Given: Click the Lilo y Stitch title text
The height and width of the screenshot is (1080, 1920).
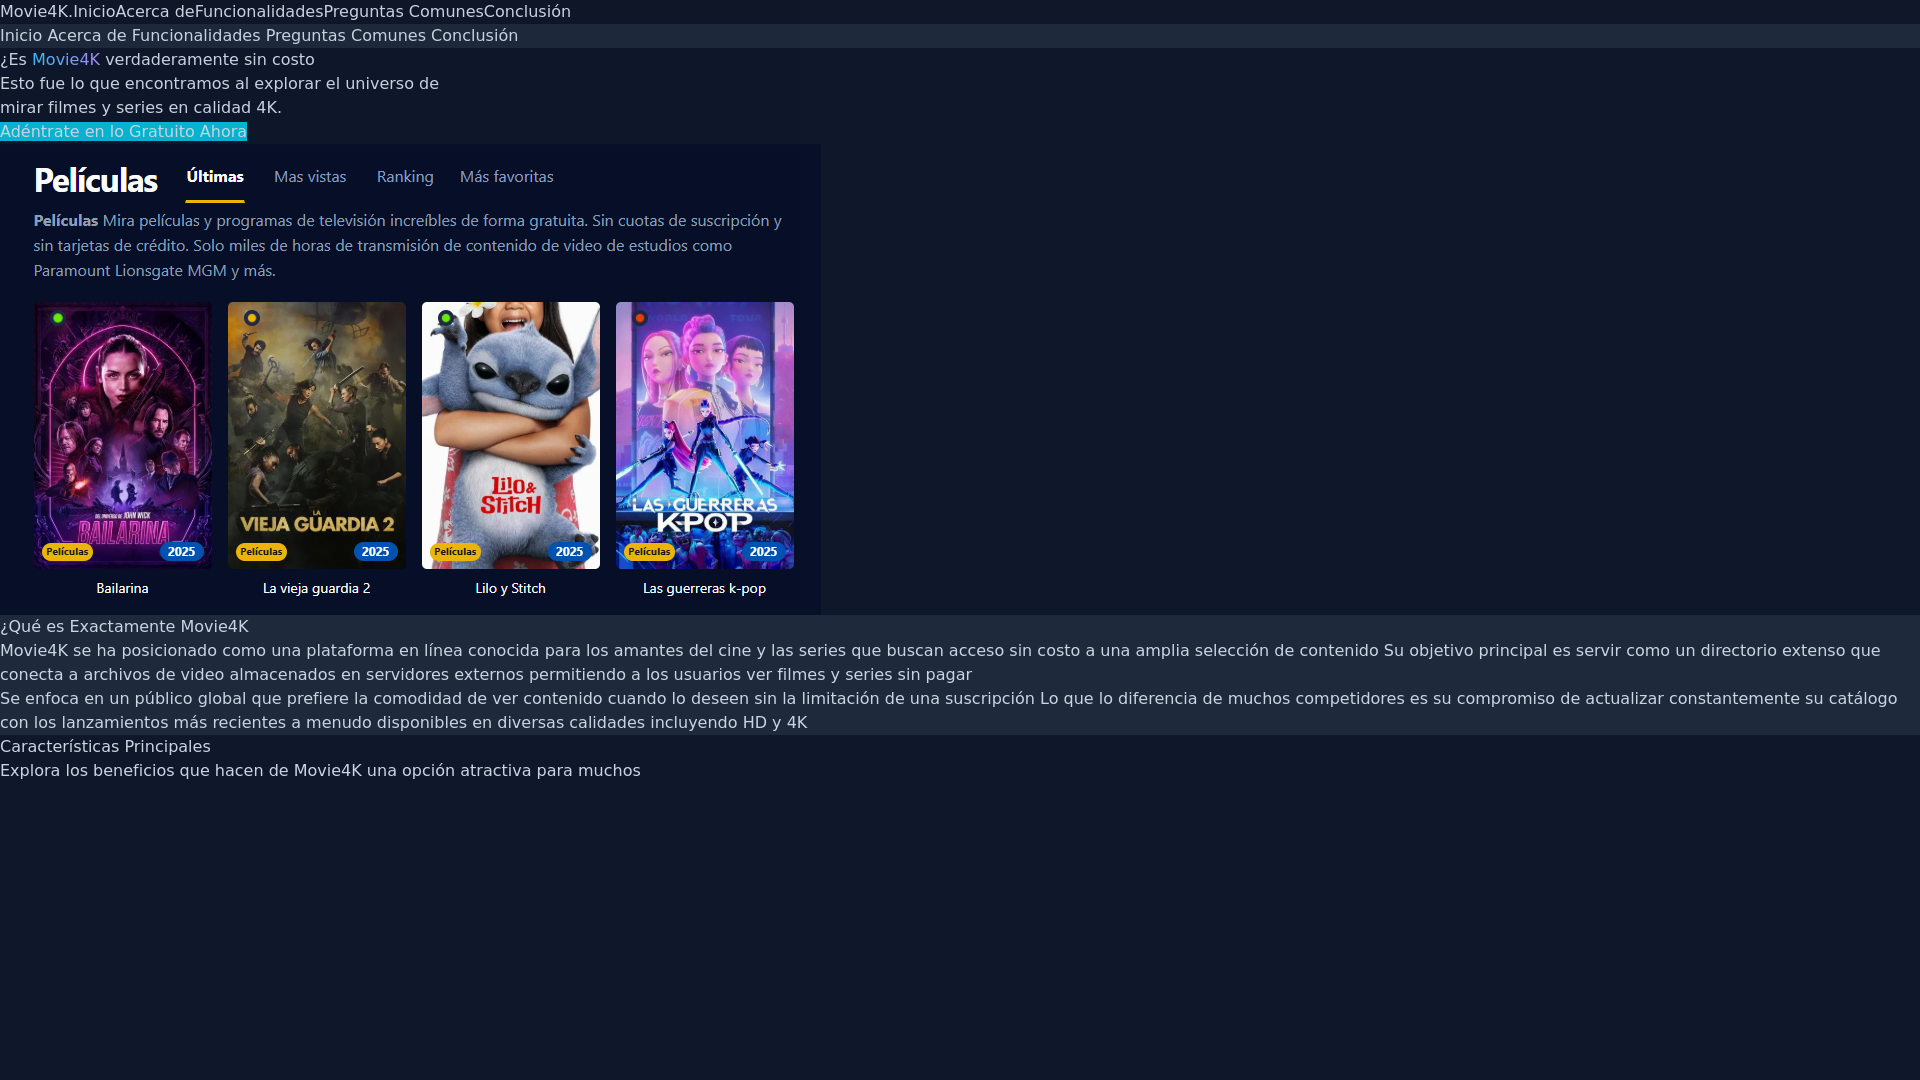Looking at the screenshot, I should point(511,589).
